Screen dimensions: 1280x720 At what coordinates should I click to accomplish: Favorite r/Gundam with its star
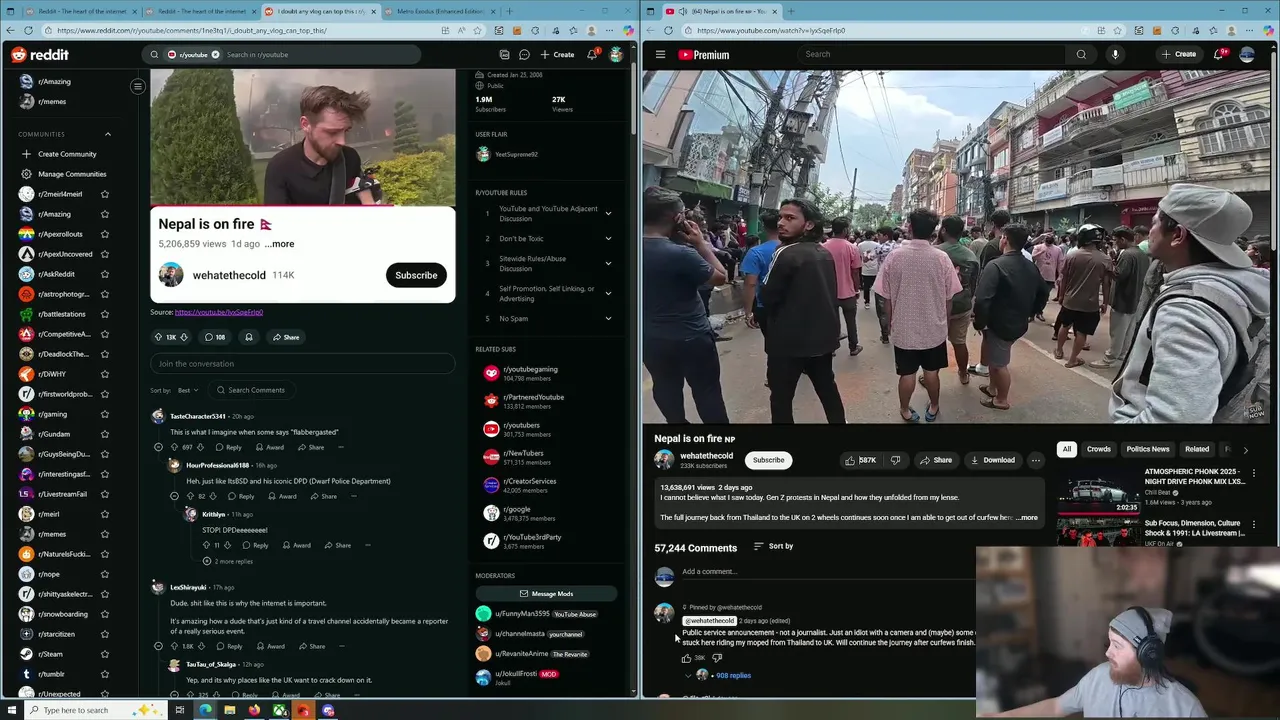[105, 434]
